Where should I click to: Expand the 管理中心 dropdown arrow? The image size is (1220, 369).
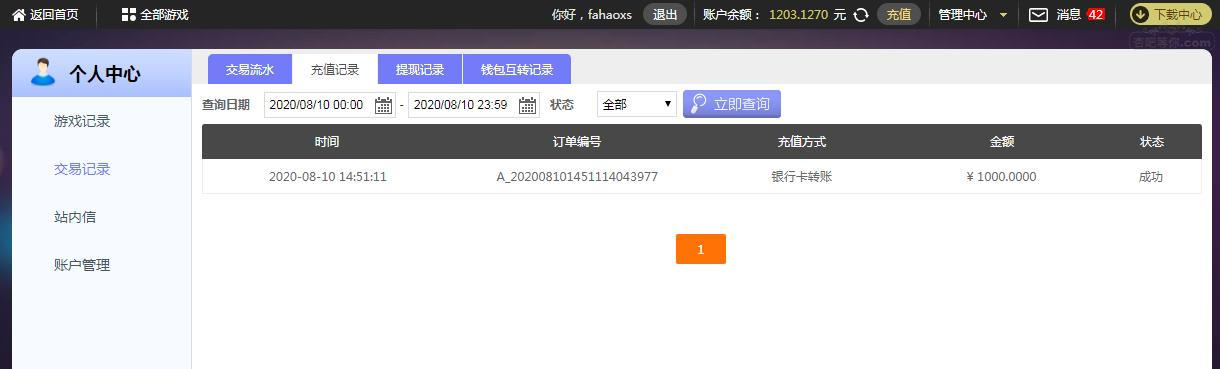tap(1003, 15)
